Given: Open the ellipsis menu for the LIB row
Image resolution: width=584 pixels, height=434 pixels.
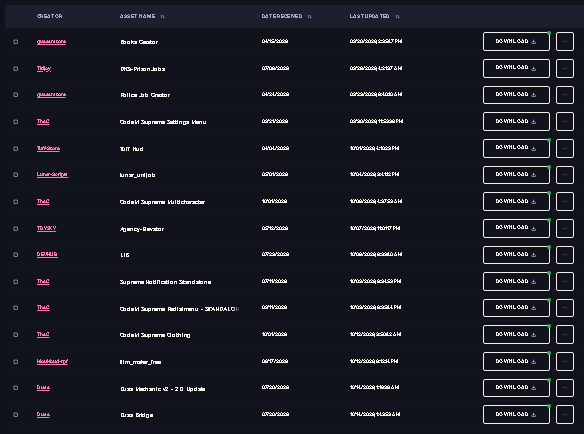Looking at the screenshot, I should tap(565, 255).
